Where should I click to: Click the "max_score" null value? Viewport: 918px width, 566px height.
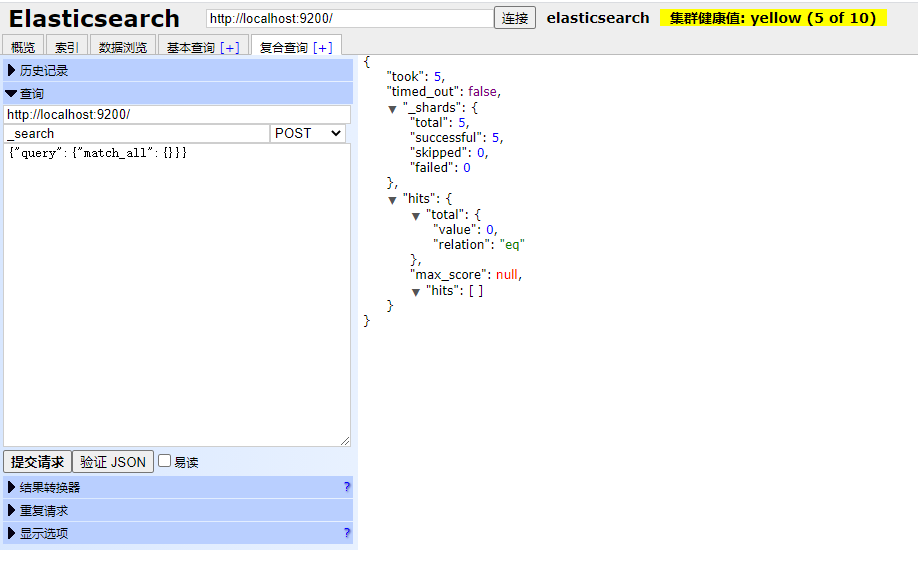pos(507,275)
